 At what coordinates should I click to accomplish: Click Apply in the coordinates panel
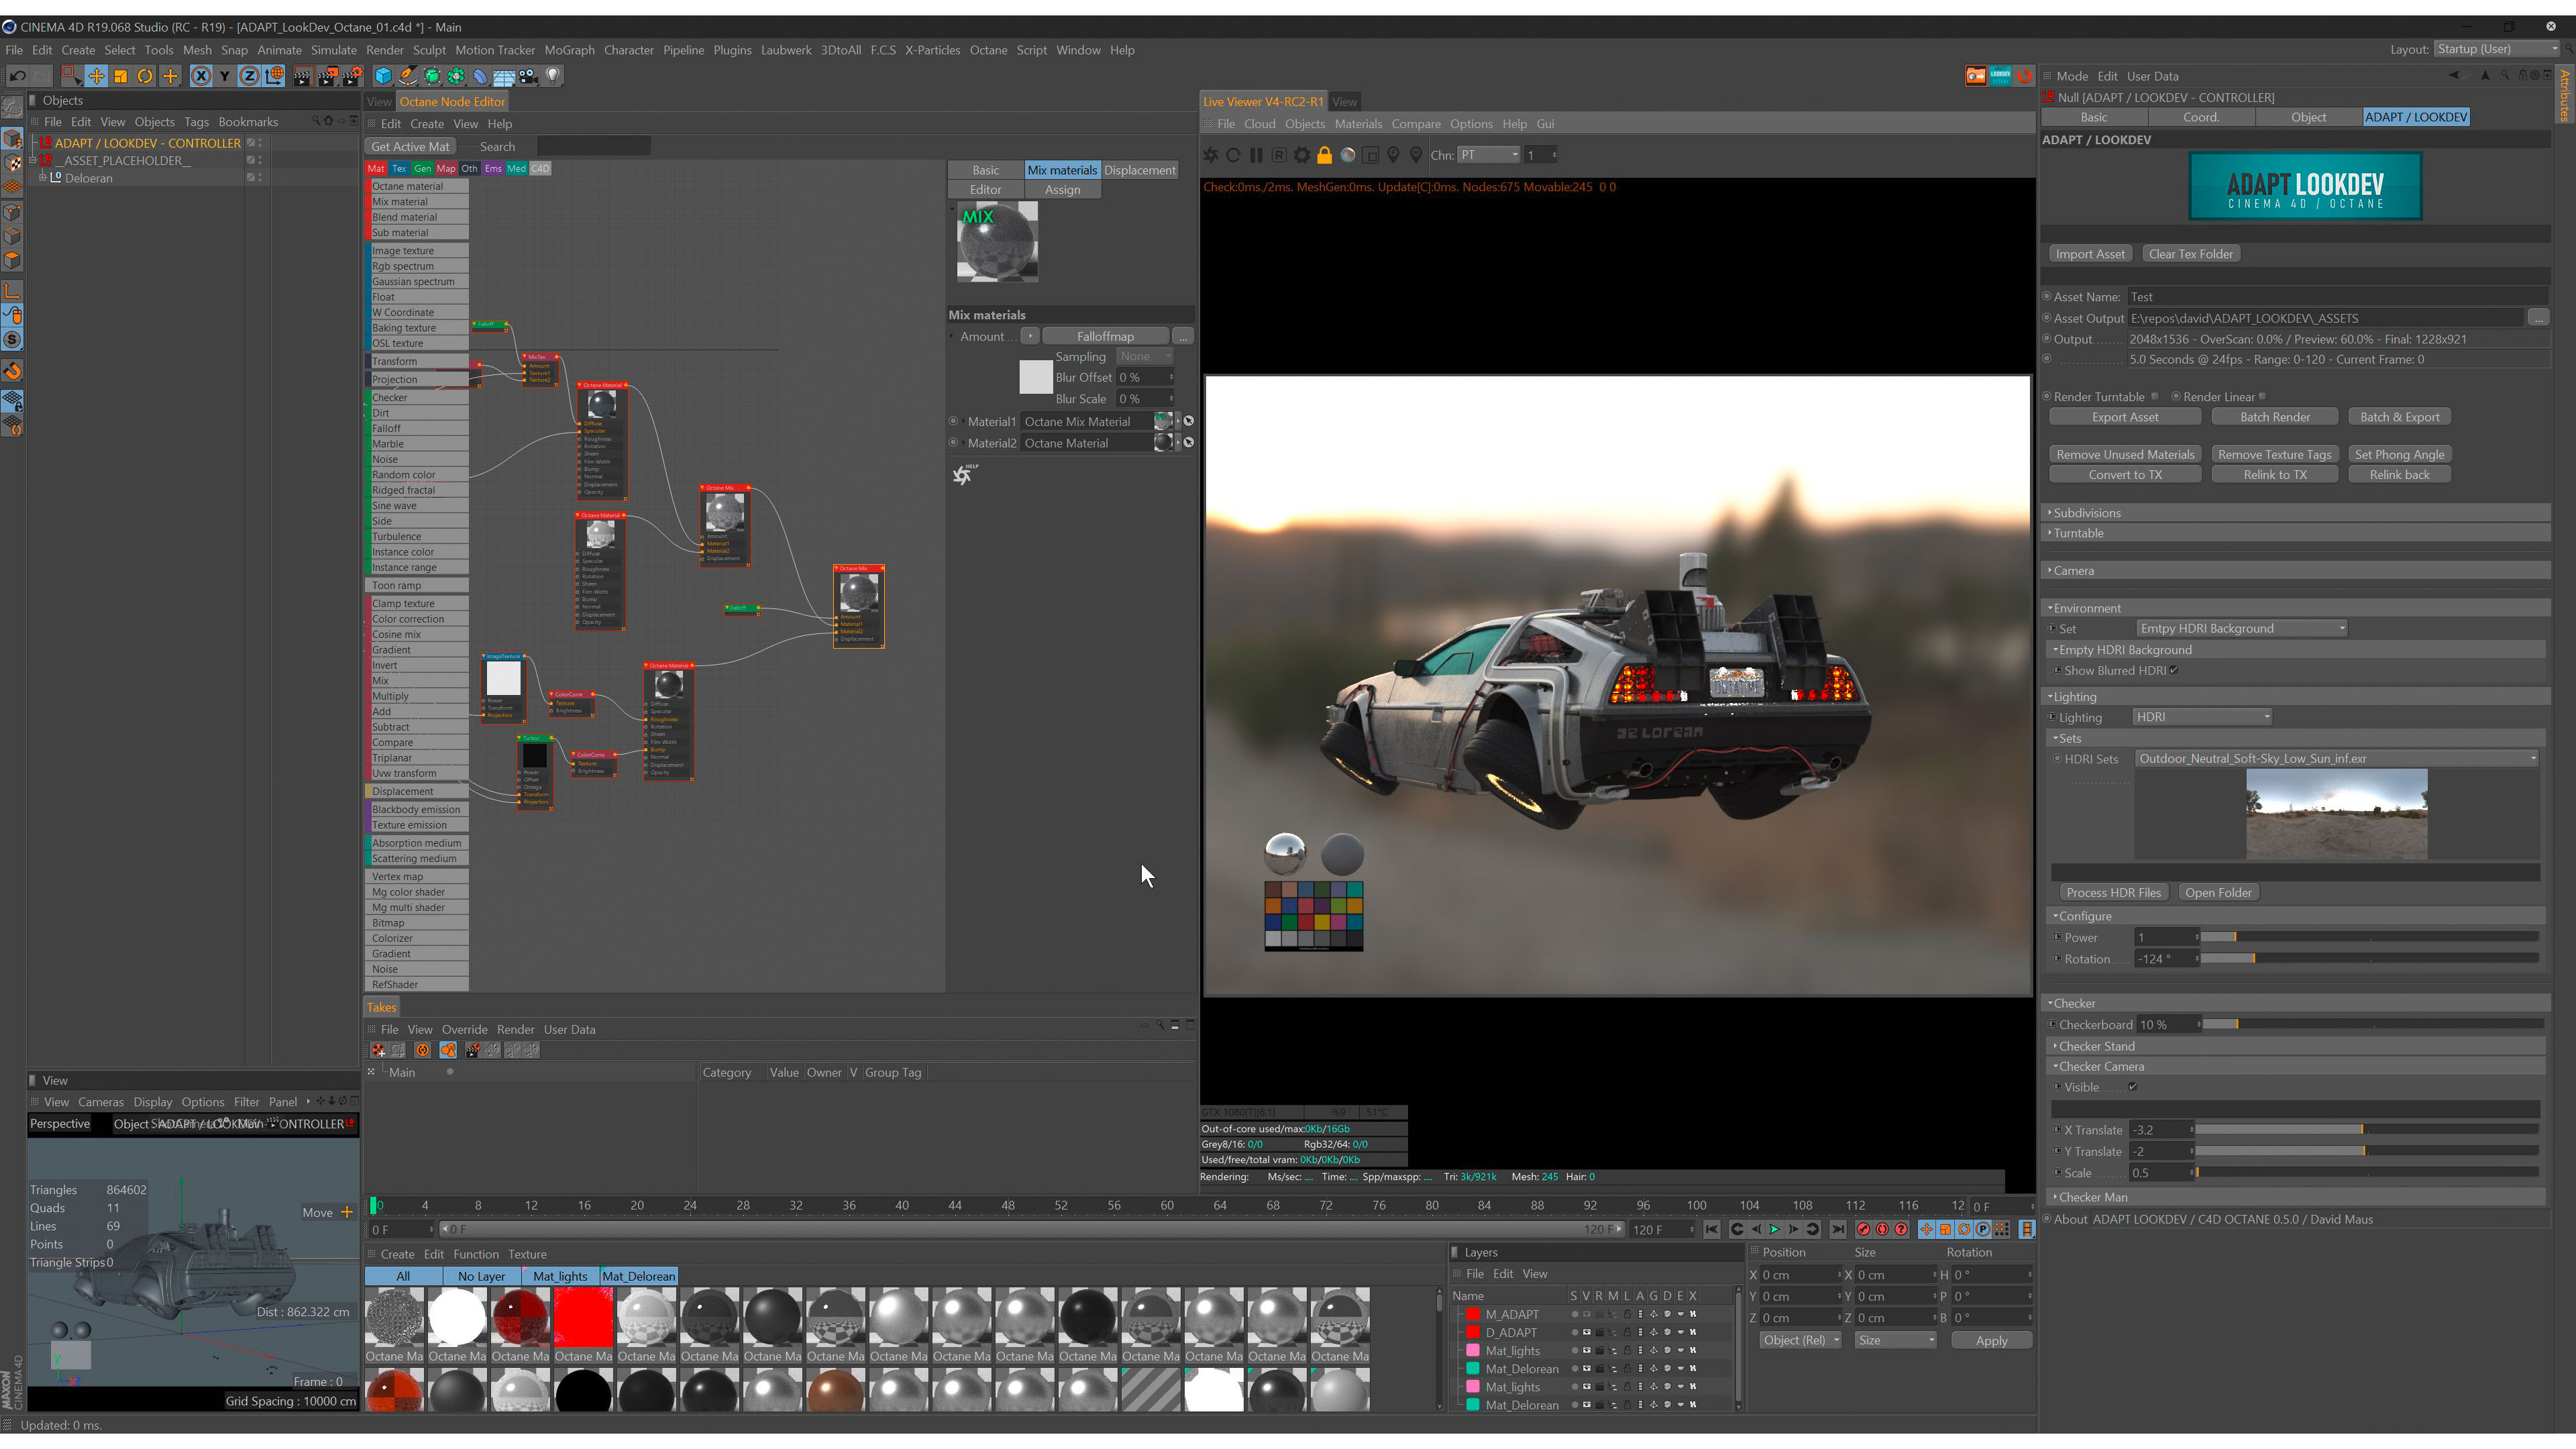1991,1341
